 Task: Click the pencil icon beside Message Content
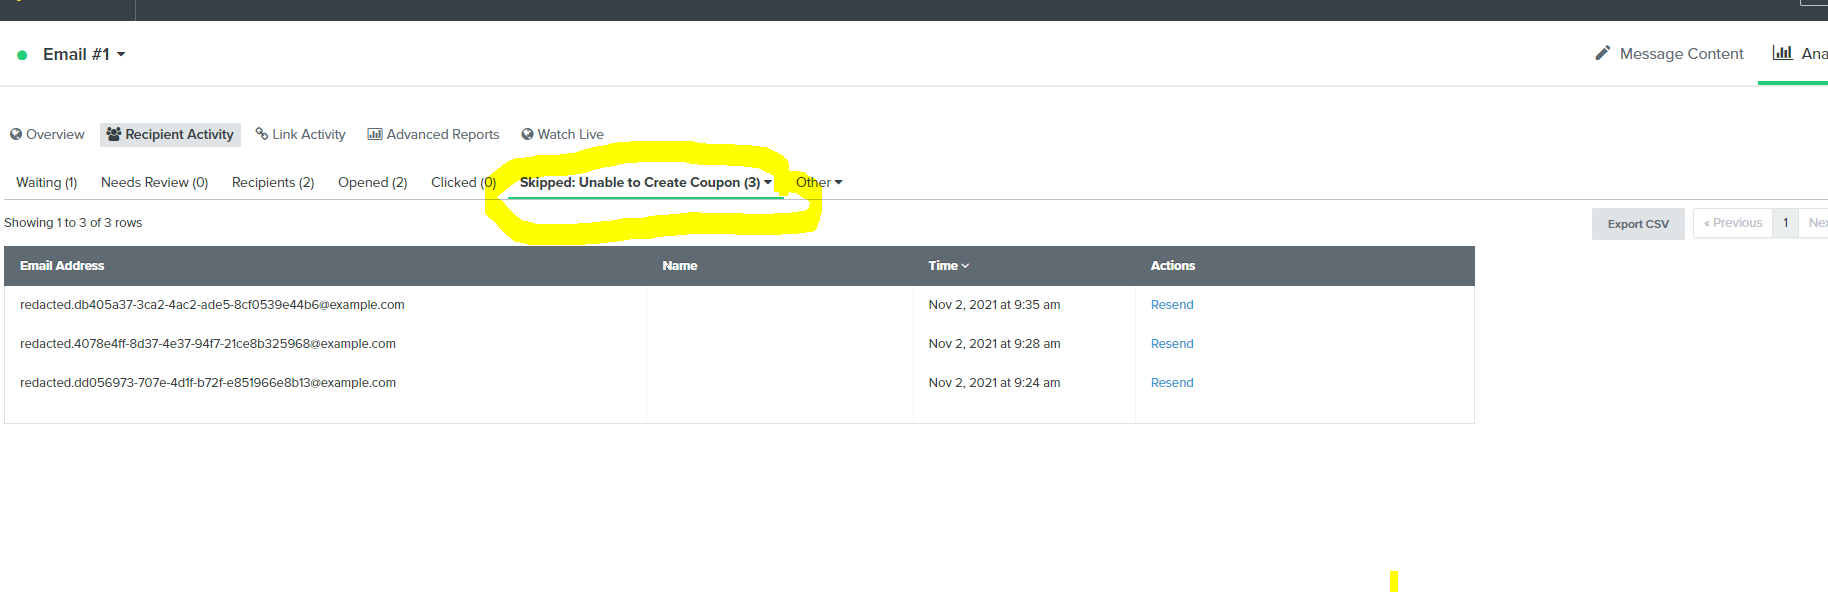point(1602,53)
